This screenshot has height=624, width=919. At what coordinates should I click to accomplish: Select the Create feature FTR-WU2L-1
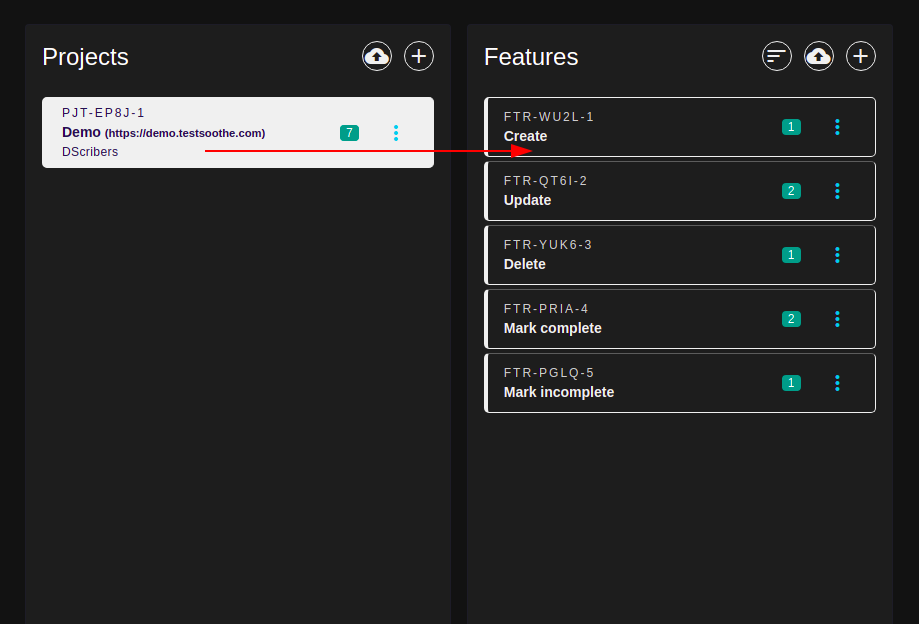[x=680, y=127]
